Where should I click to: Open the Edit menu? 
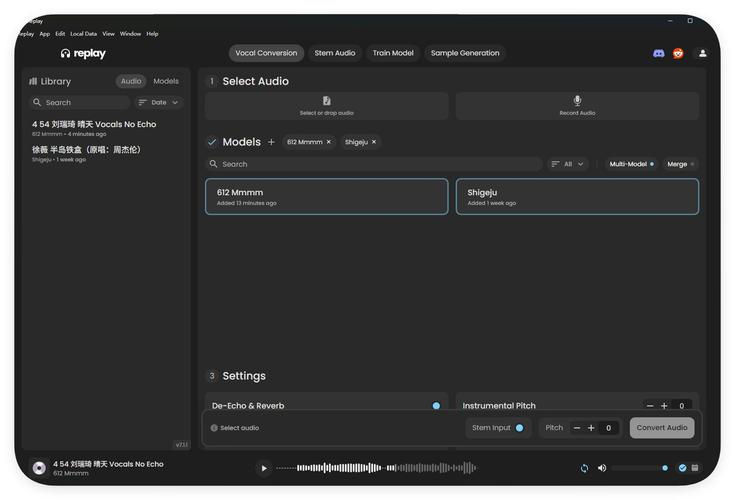[60, 34]
